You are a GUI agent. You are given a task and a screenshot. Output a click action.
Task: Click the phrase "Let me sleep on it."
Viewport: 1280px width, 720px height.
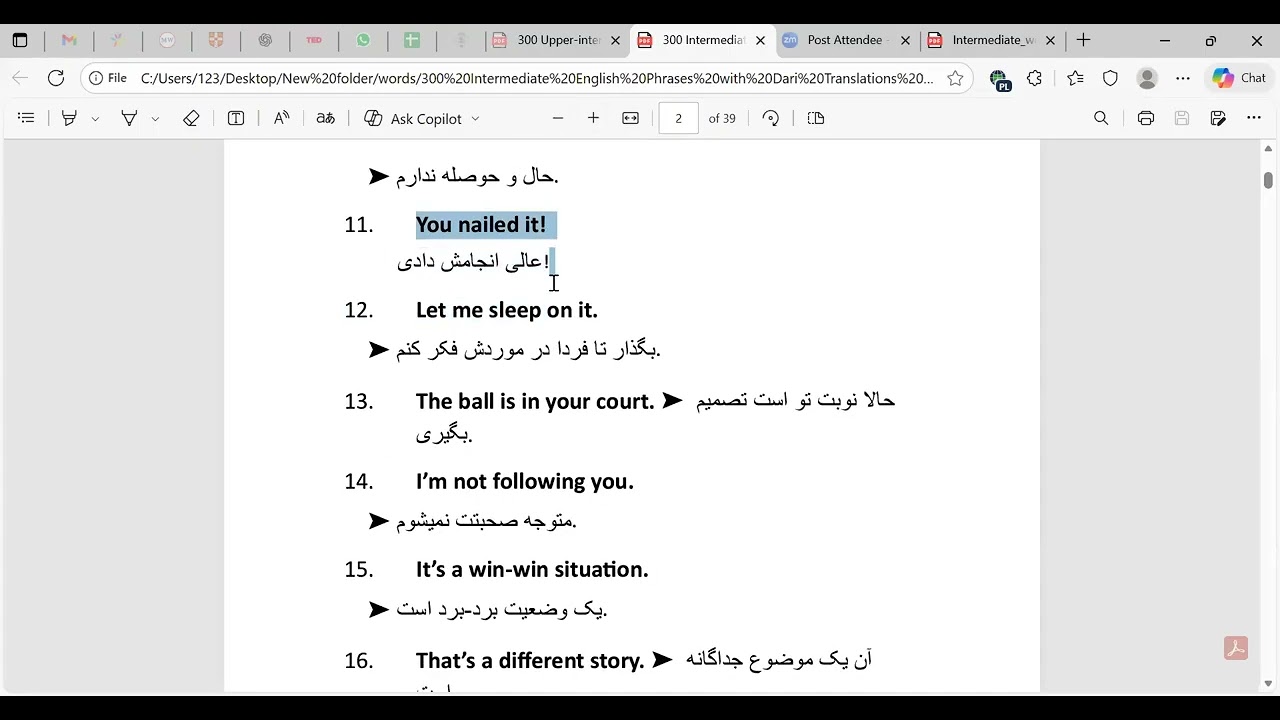pos(507,310)
